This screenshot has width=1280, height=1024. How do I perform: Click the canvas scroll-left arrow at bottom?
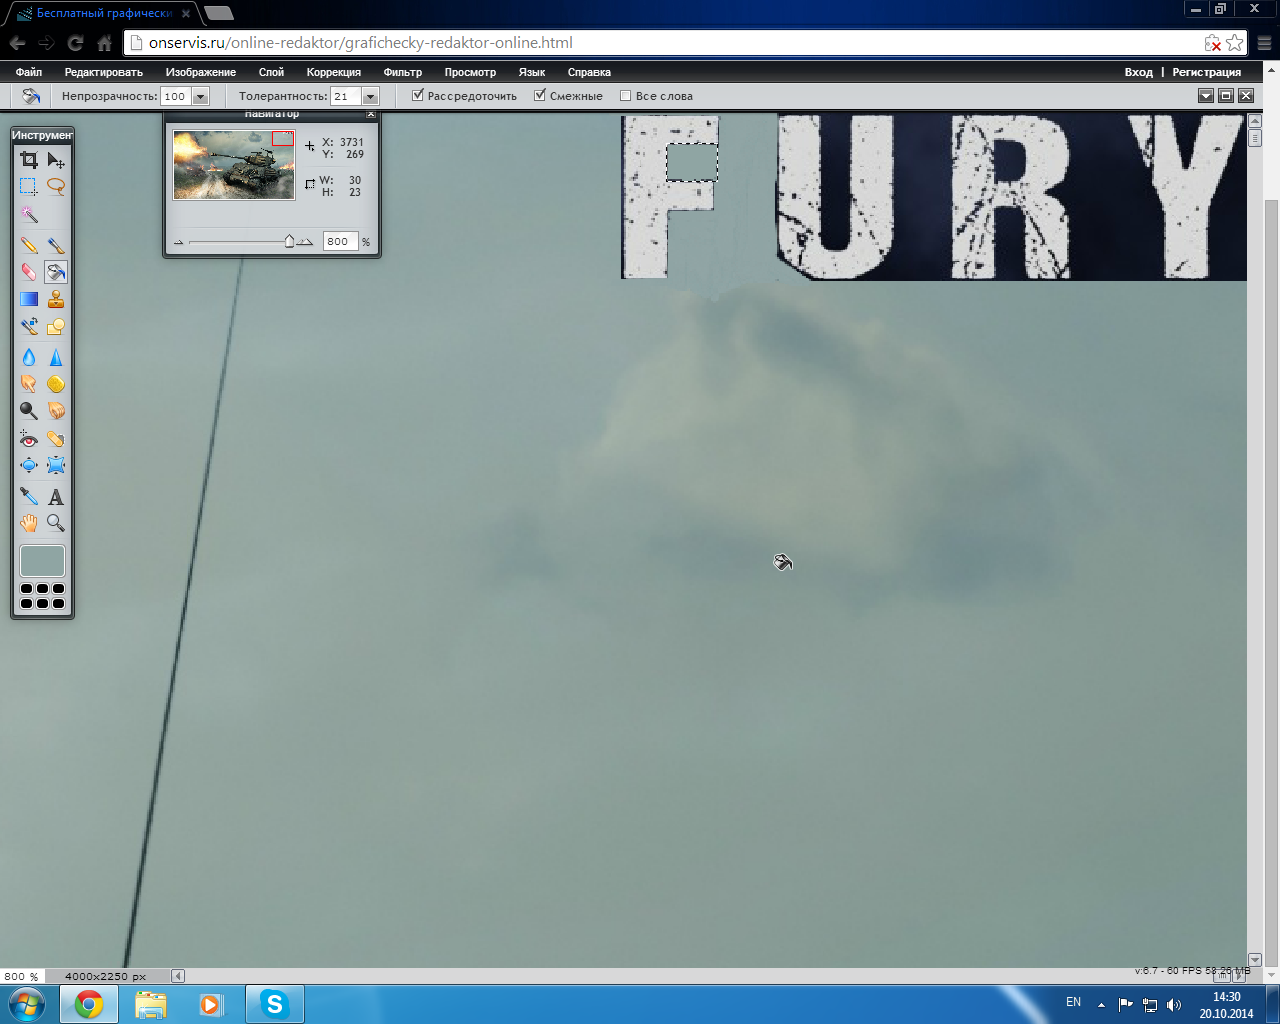click(x=178, y=976)
